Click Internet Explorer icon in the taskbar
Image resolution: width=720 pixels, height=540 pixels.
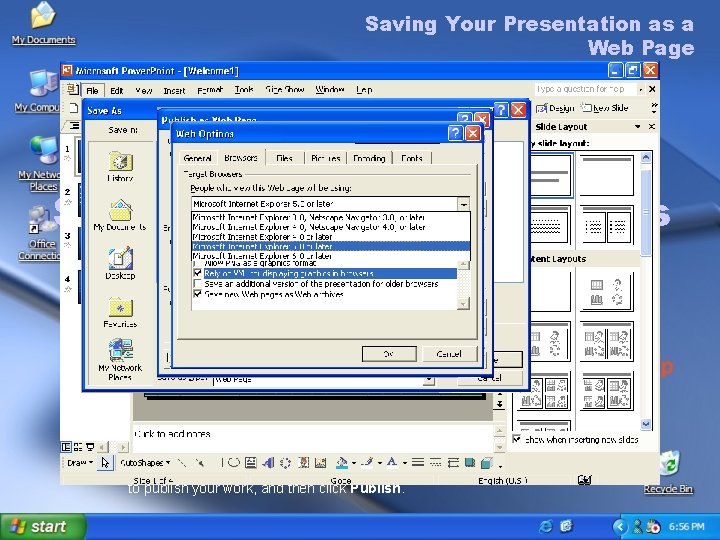pos(546,526)
